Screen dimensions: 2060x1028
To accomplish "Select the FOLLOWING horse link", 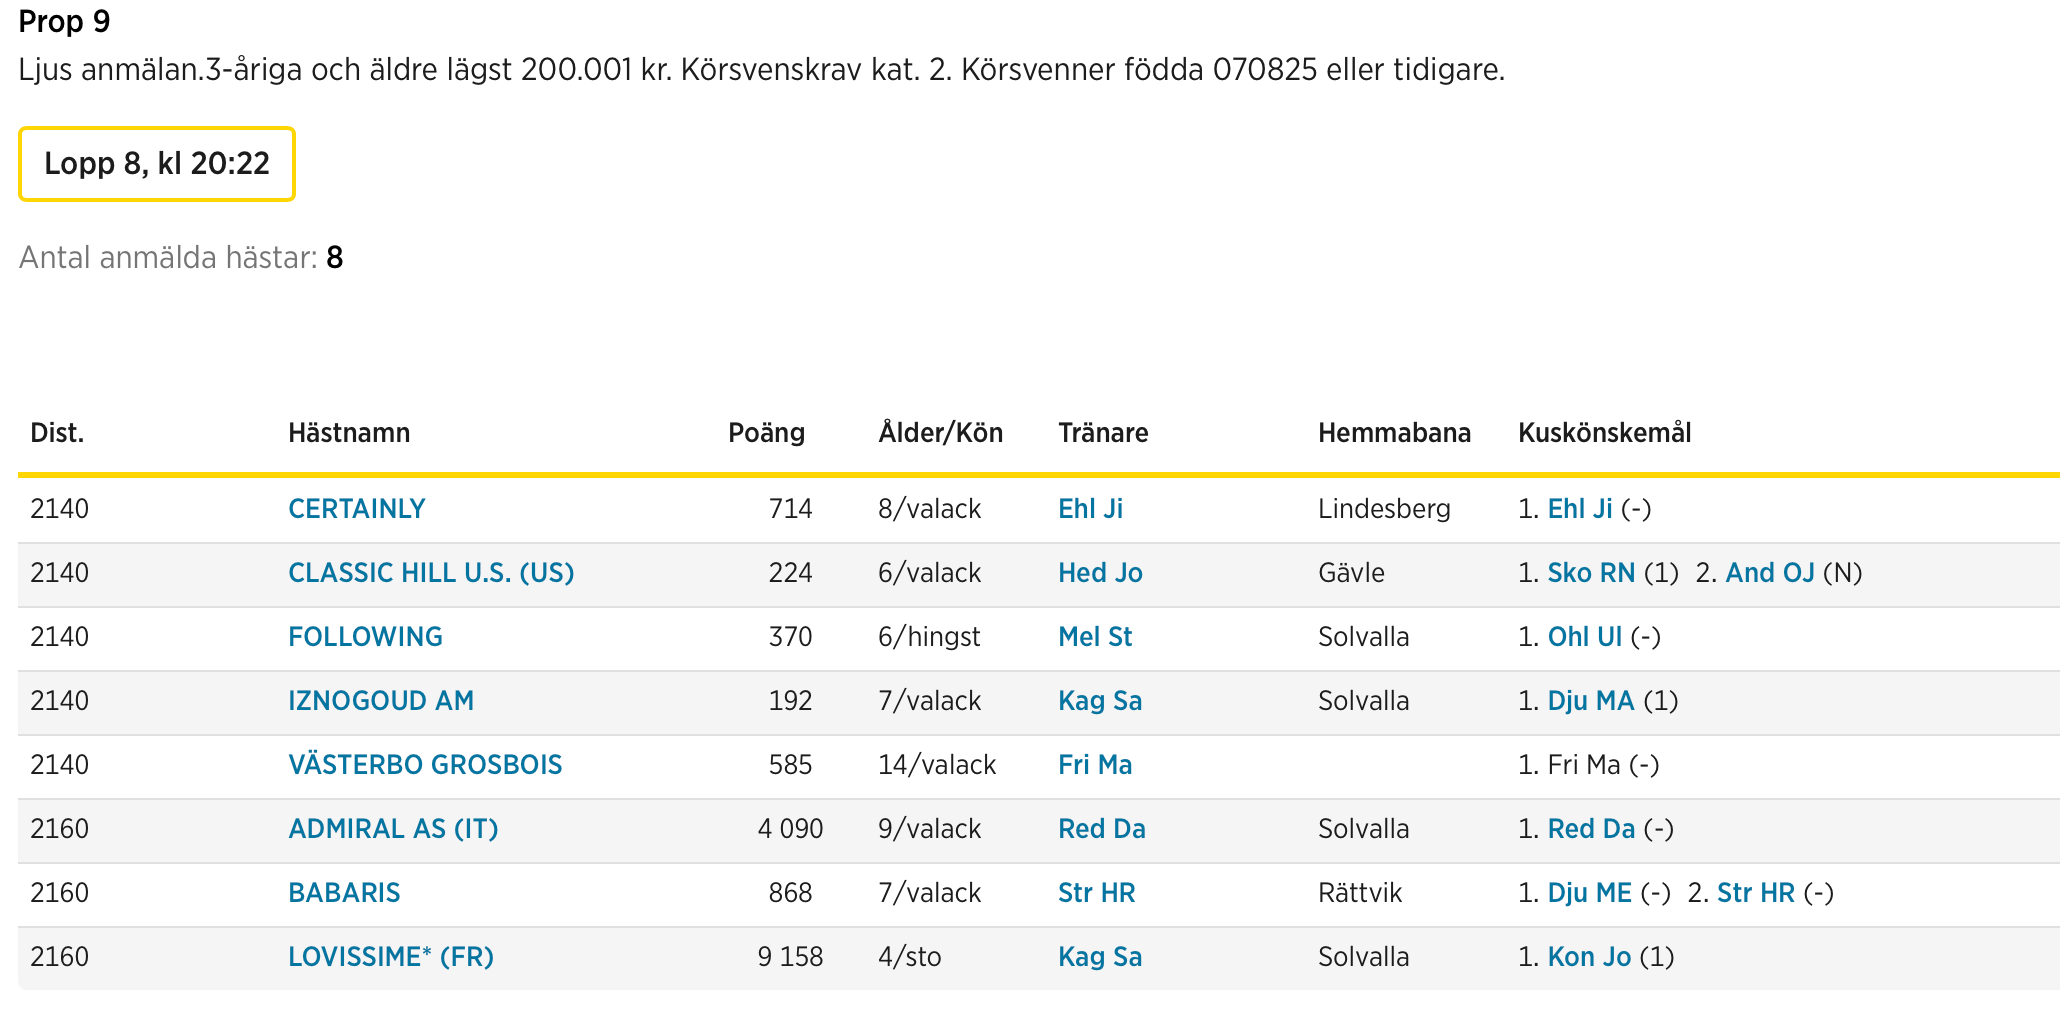I will pos(365,637).
